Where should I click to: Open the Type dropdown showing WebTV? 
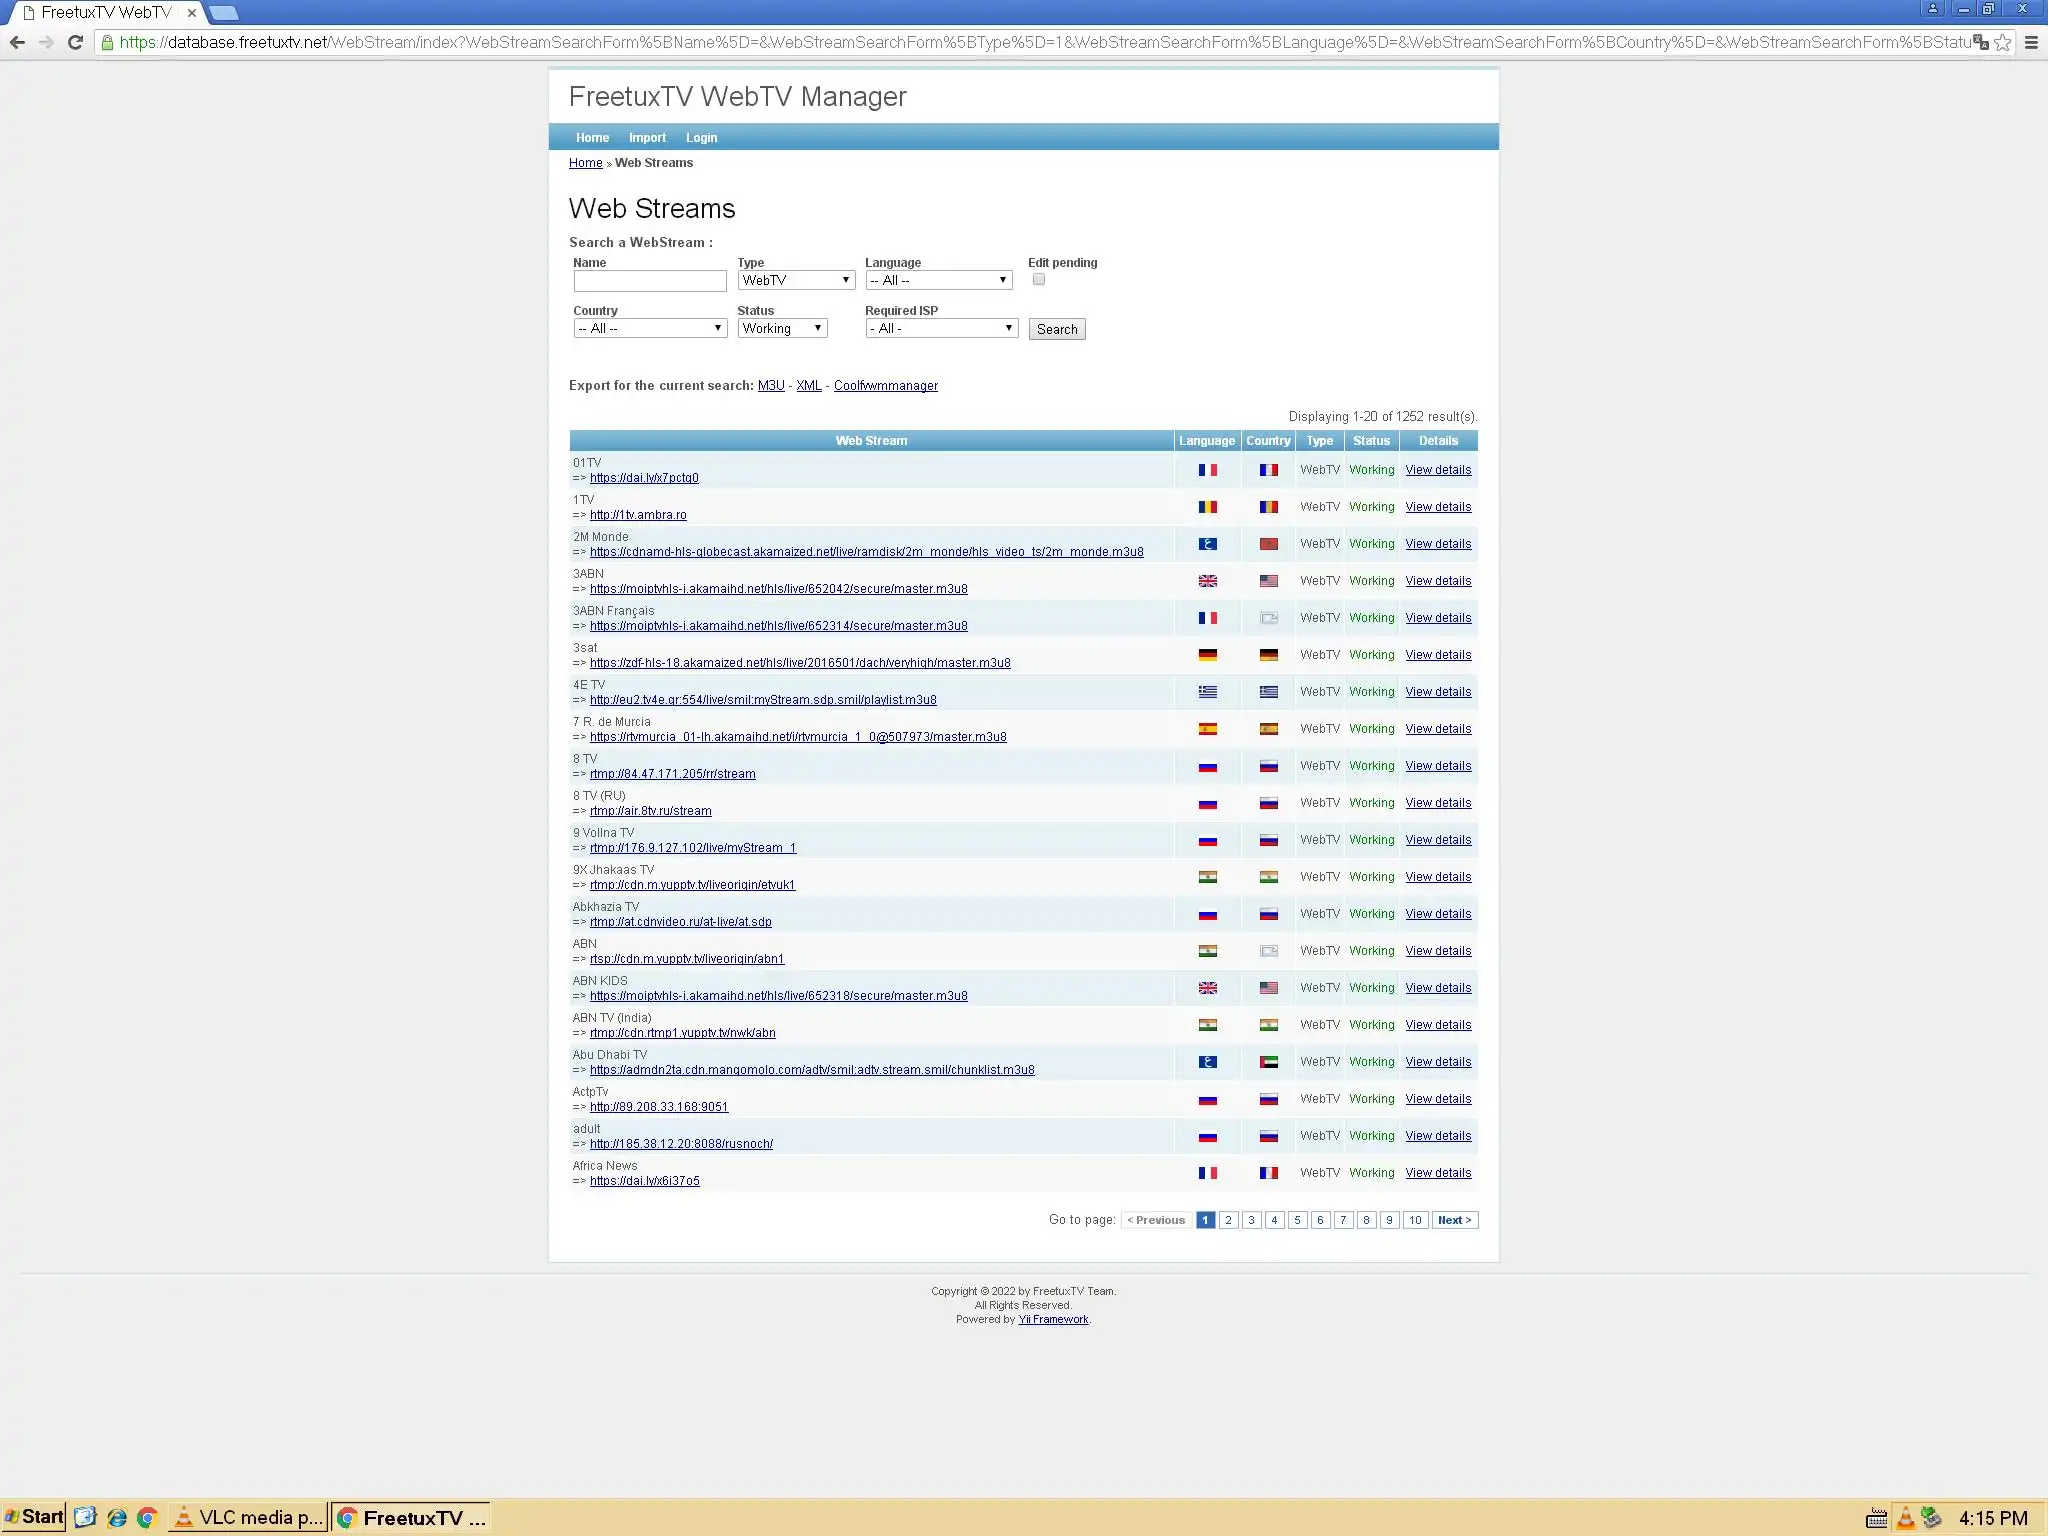coord(796,280)
